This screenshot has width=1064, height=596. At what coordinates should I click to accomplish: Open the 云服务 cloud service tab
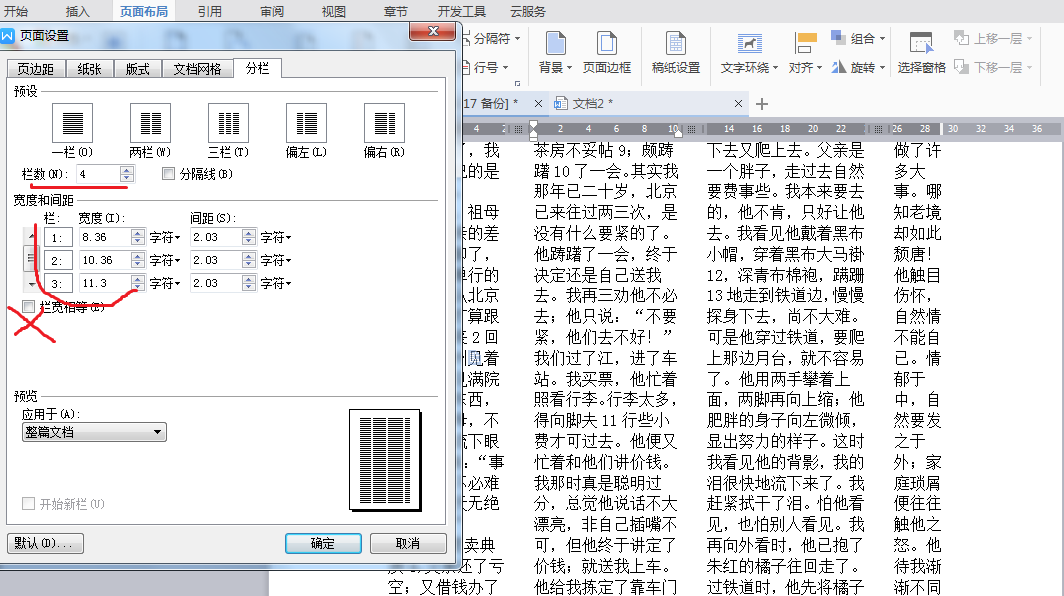pyautogui.click(x=528, y=11)
